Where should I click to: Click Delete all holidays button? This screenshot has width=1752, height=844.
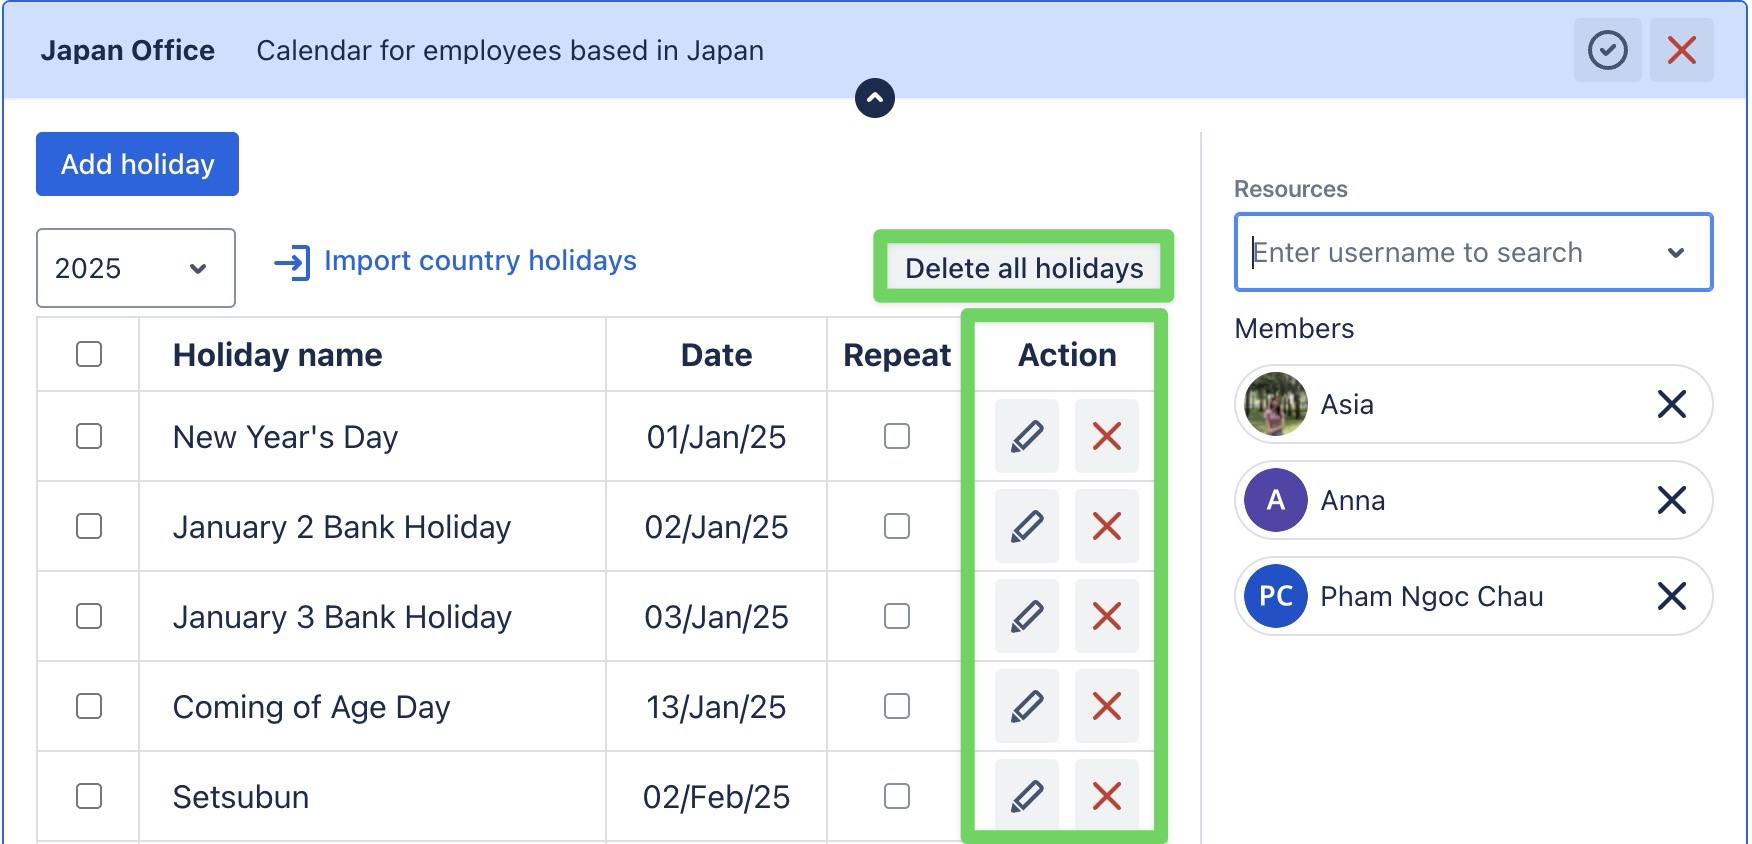point(1023,268)
